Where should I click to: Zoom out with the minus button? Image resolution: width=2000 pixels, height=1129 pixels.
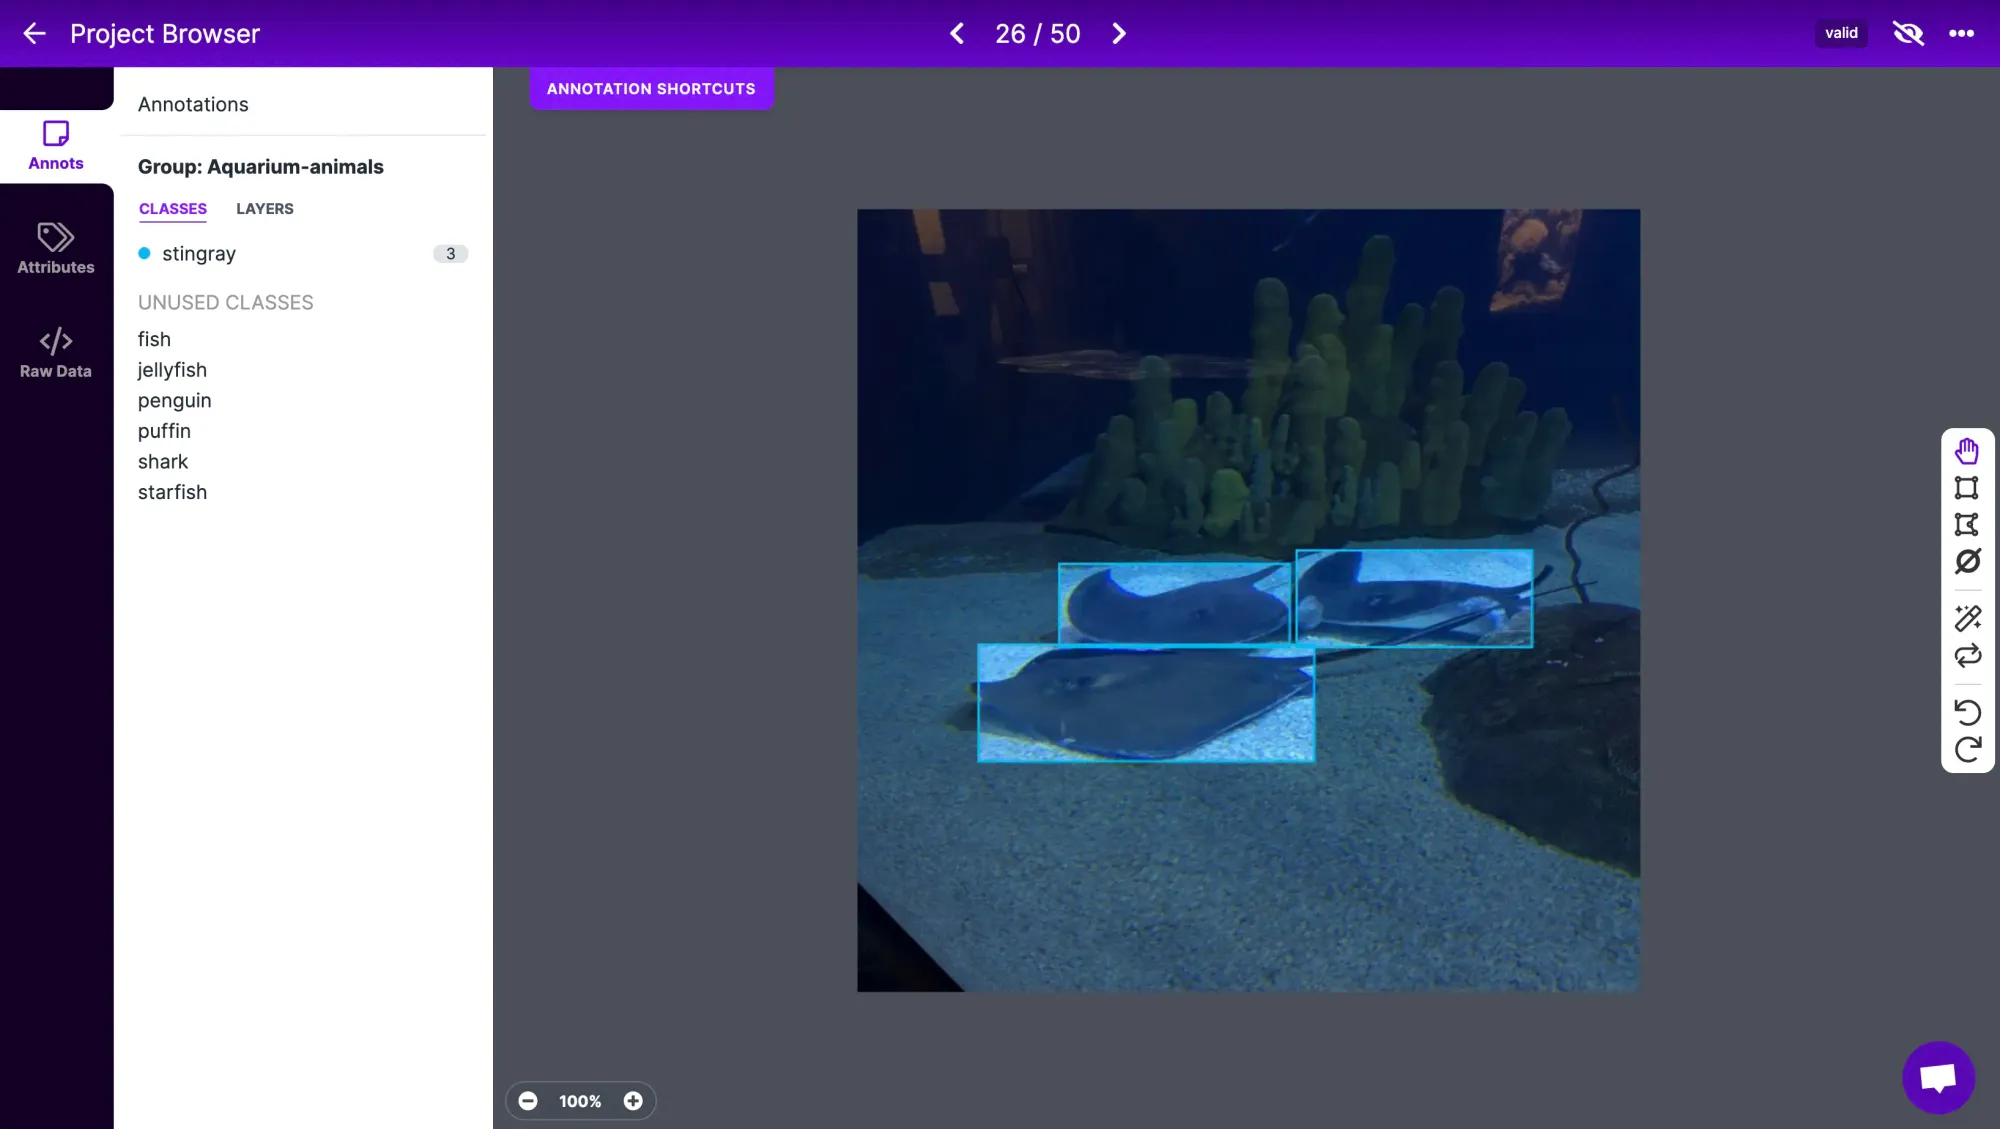(x=528, y=1101)
